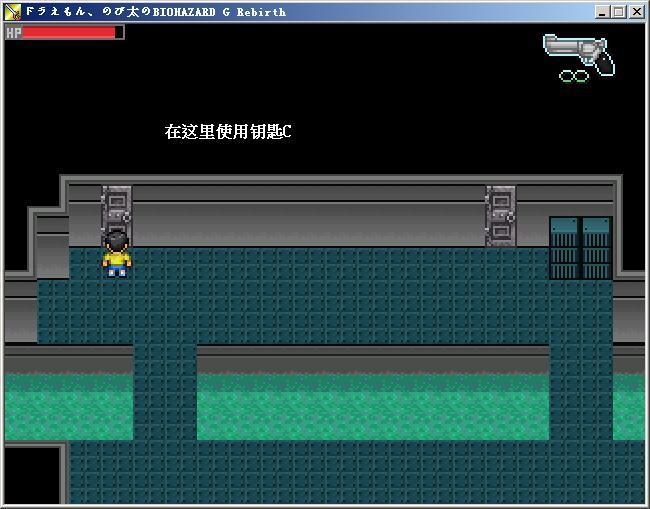Click the window title BIOHAZARD G Rebirth

(156, 12)
